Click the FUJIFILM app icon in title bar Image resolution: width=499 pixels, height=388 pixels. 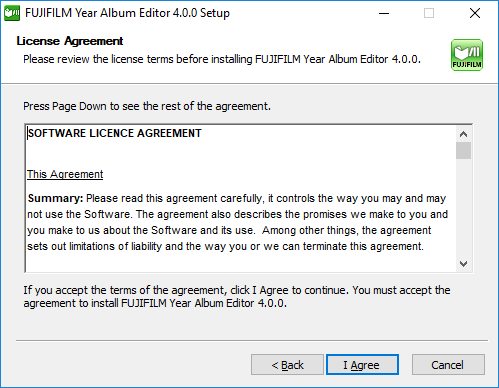pyautogui.click(x=12, y=13)
